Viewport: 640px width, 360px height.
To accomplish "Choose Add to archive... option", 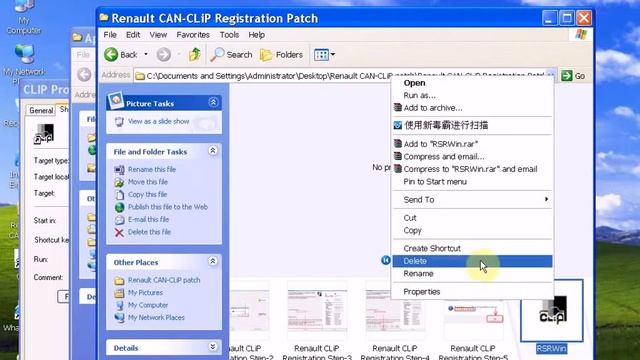I will (472, 108).
